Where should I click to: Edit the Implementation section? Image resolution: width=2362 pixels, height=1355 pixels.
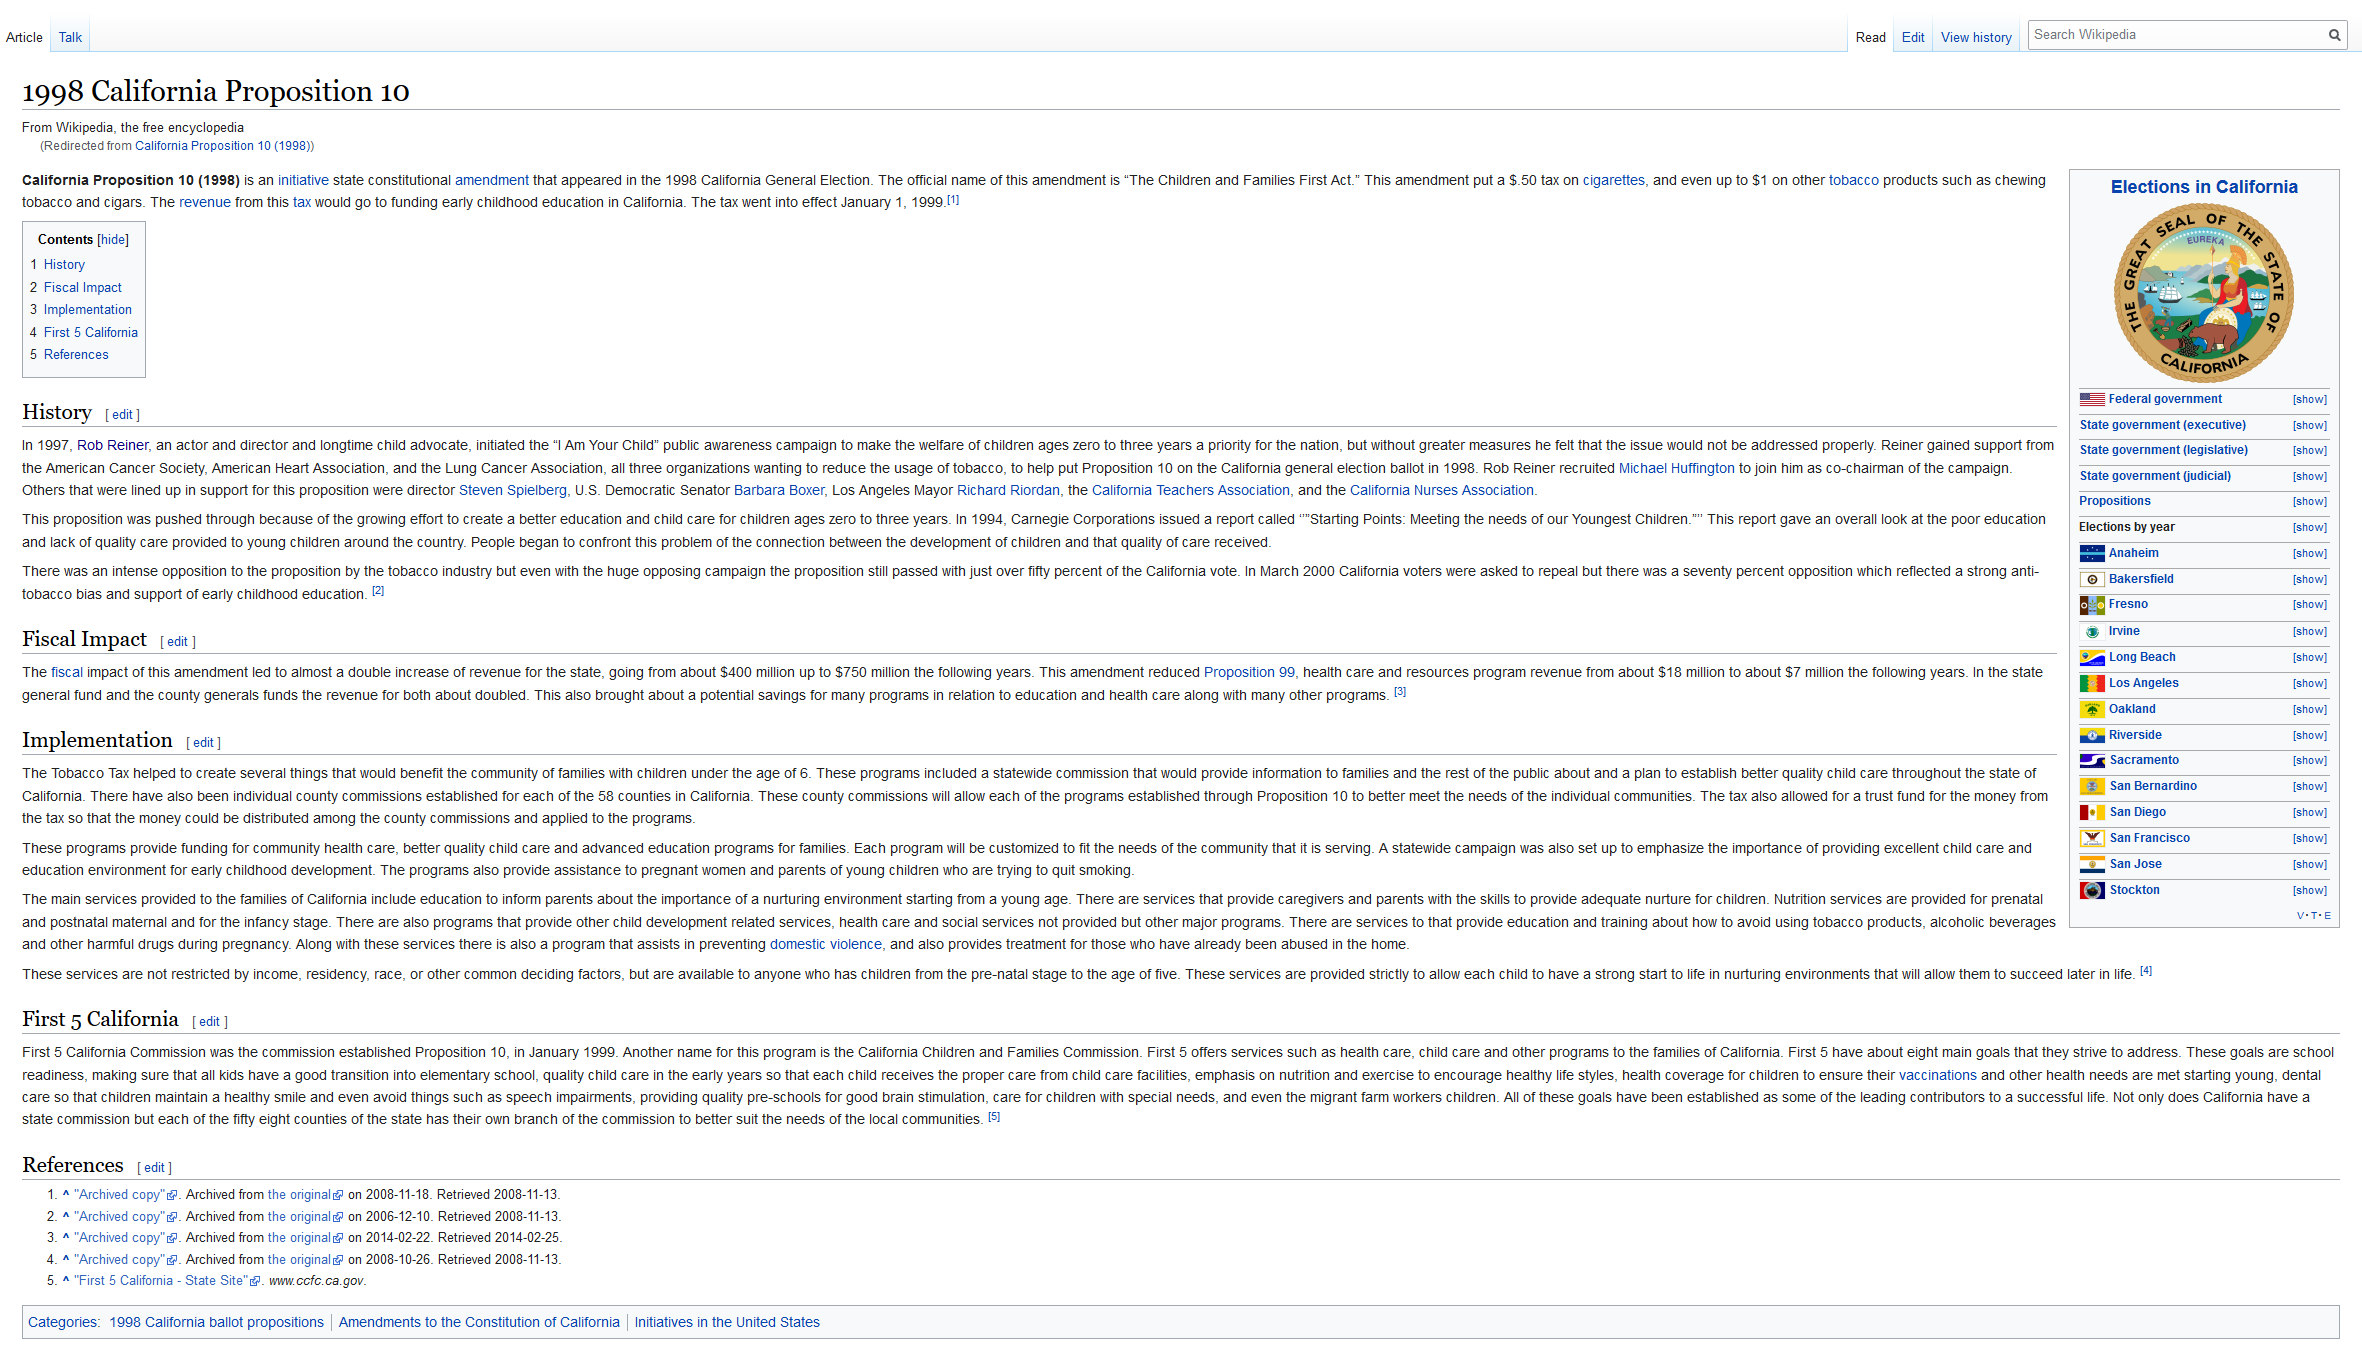point(203,743)
